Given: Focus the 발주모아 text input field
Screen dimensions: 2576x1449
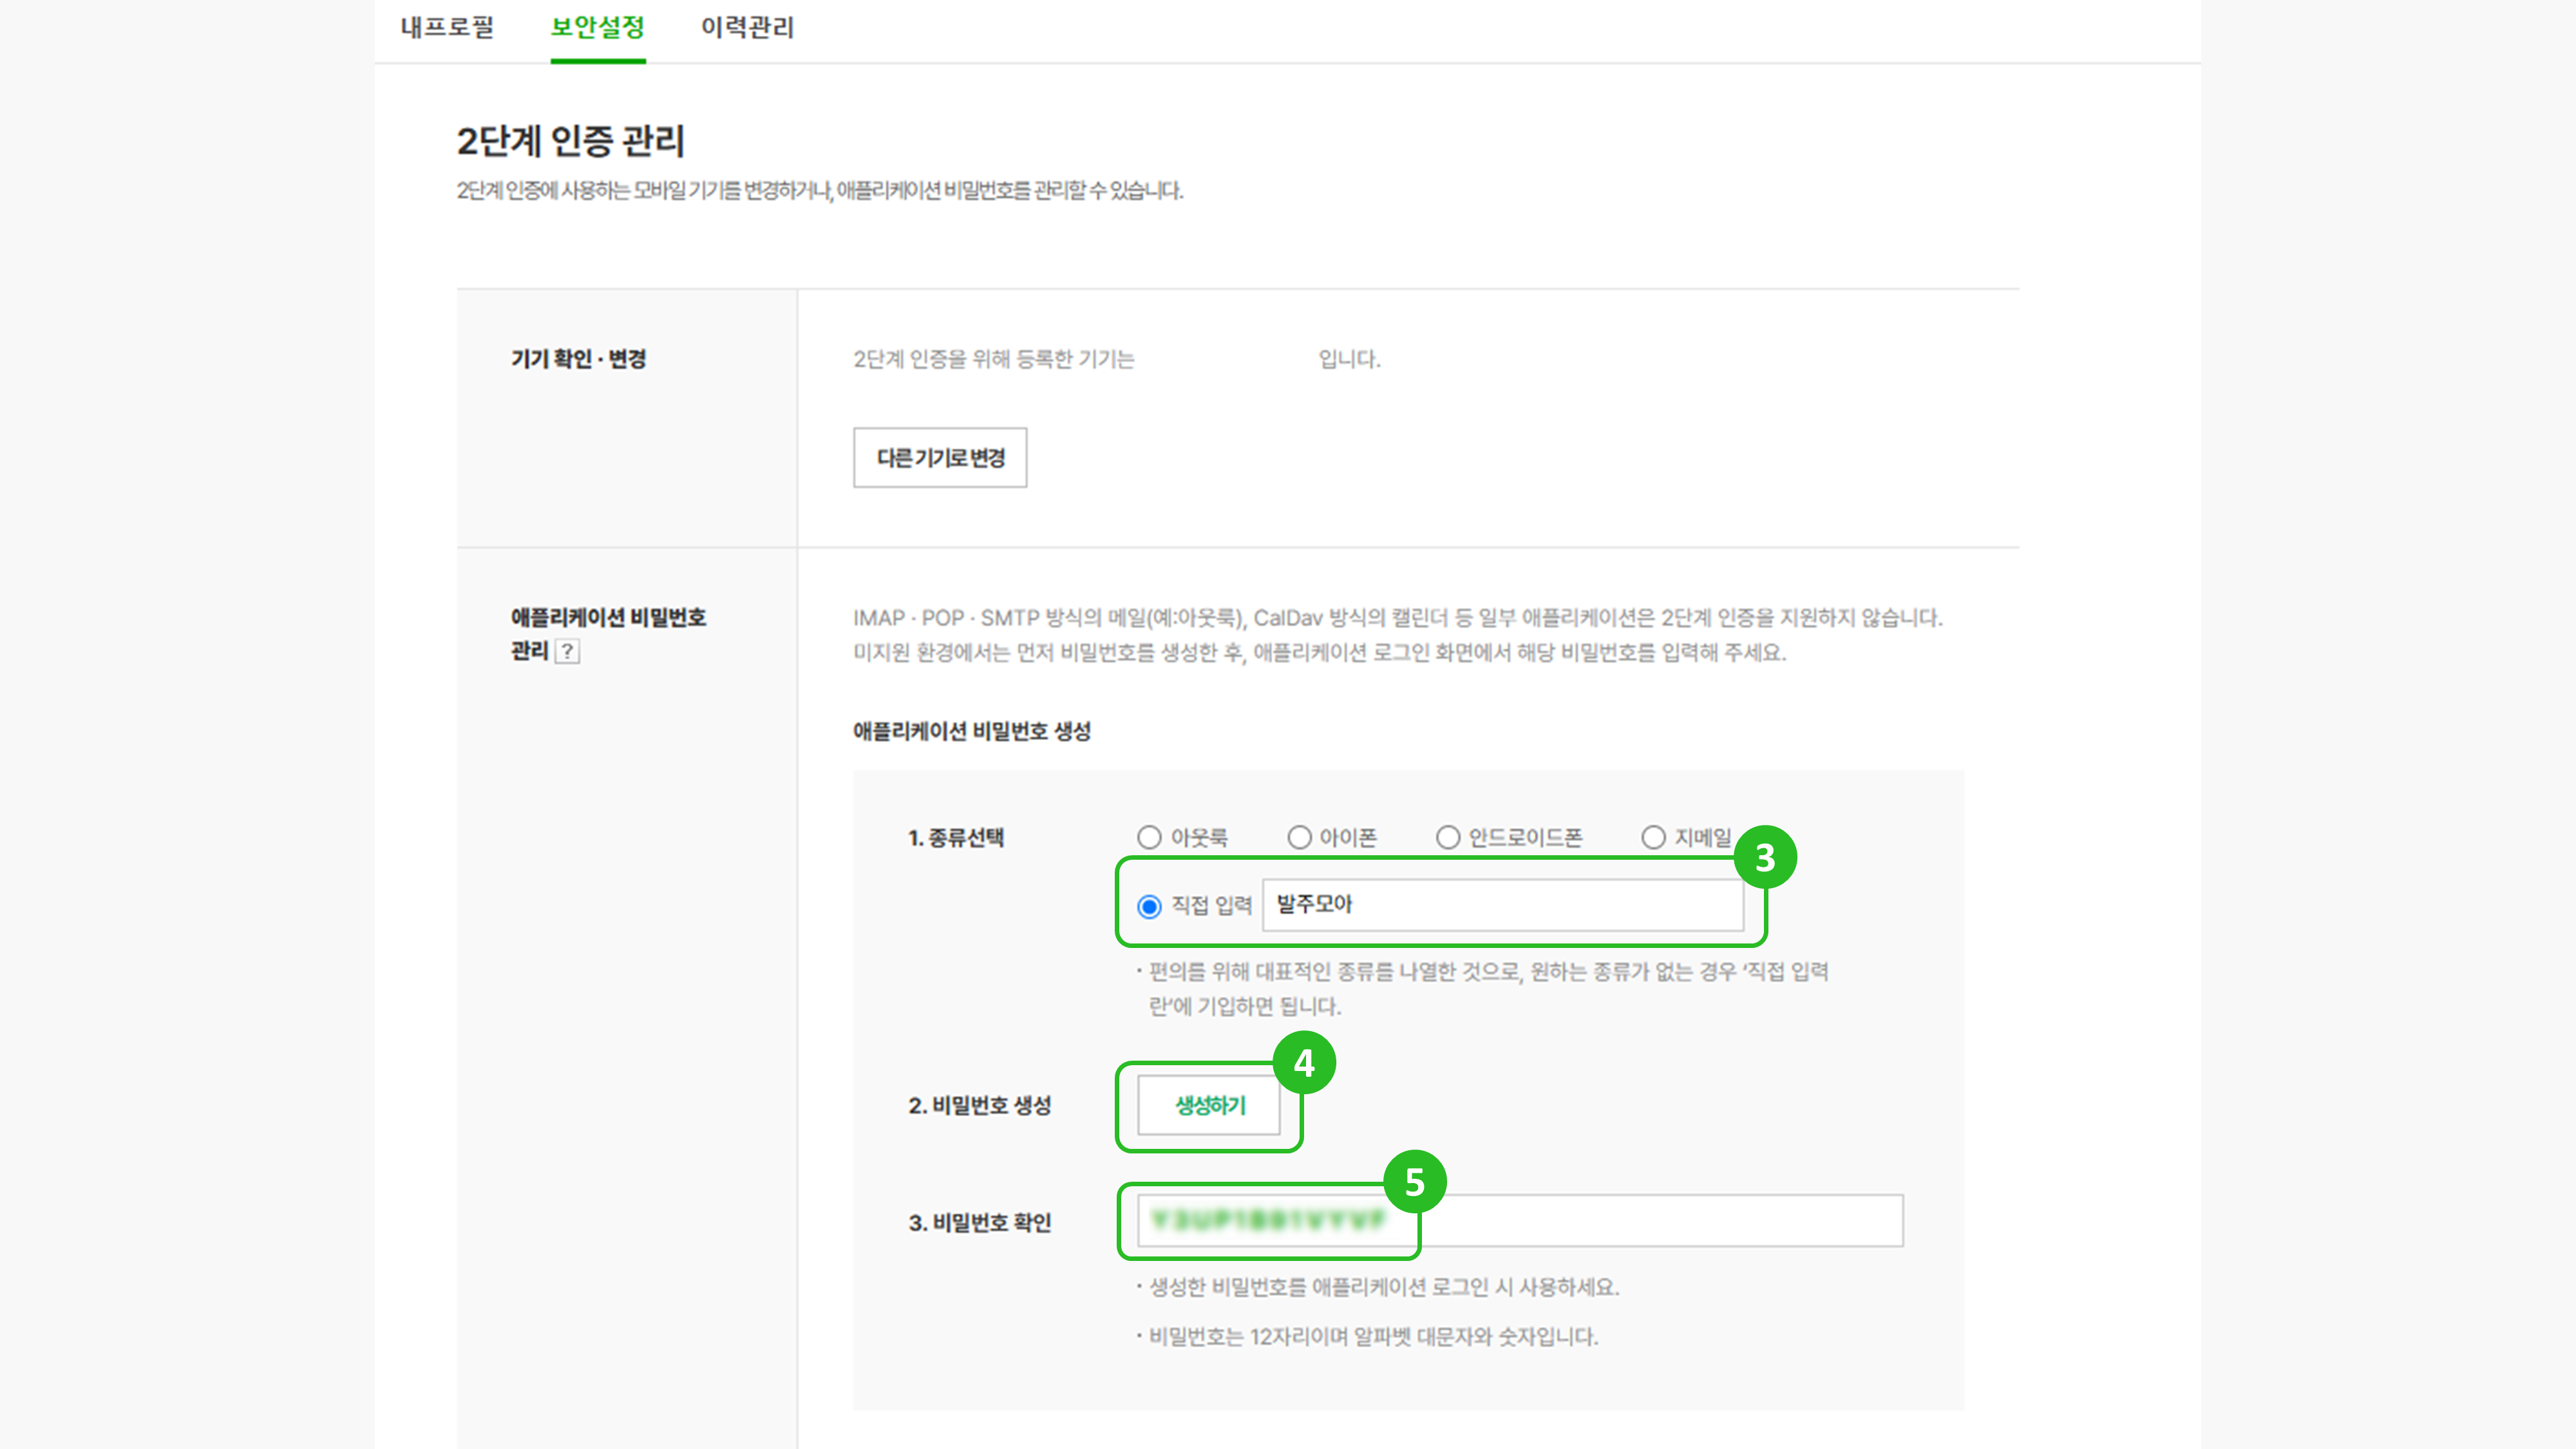Looking at the screenshot, I should (1502, 905).
